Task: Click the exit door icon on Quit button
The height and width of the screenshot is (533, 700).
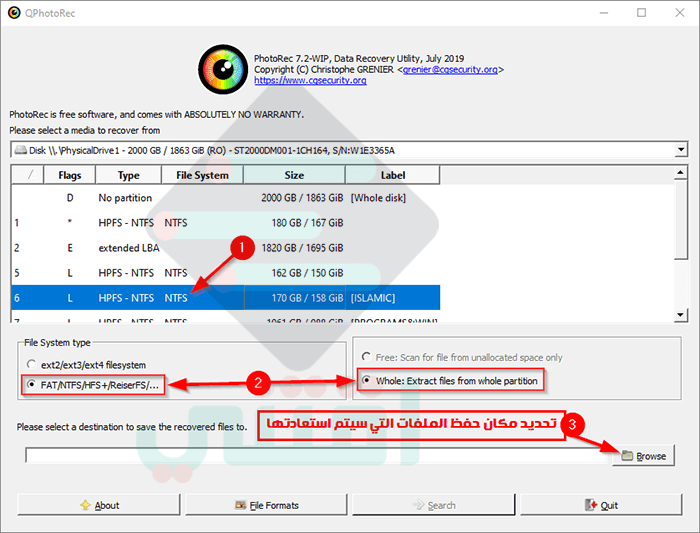Action: click(x=591, y=505)
